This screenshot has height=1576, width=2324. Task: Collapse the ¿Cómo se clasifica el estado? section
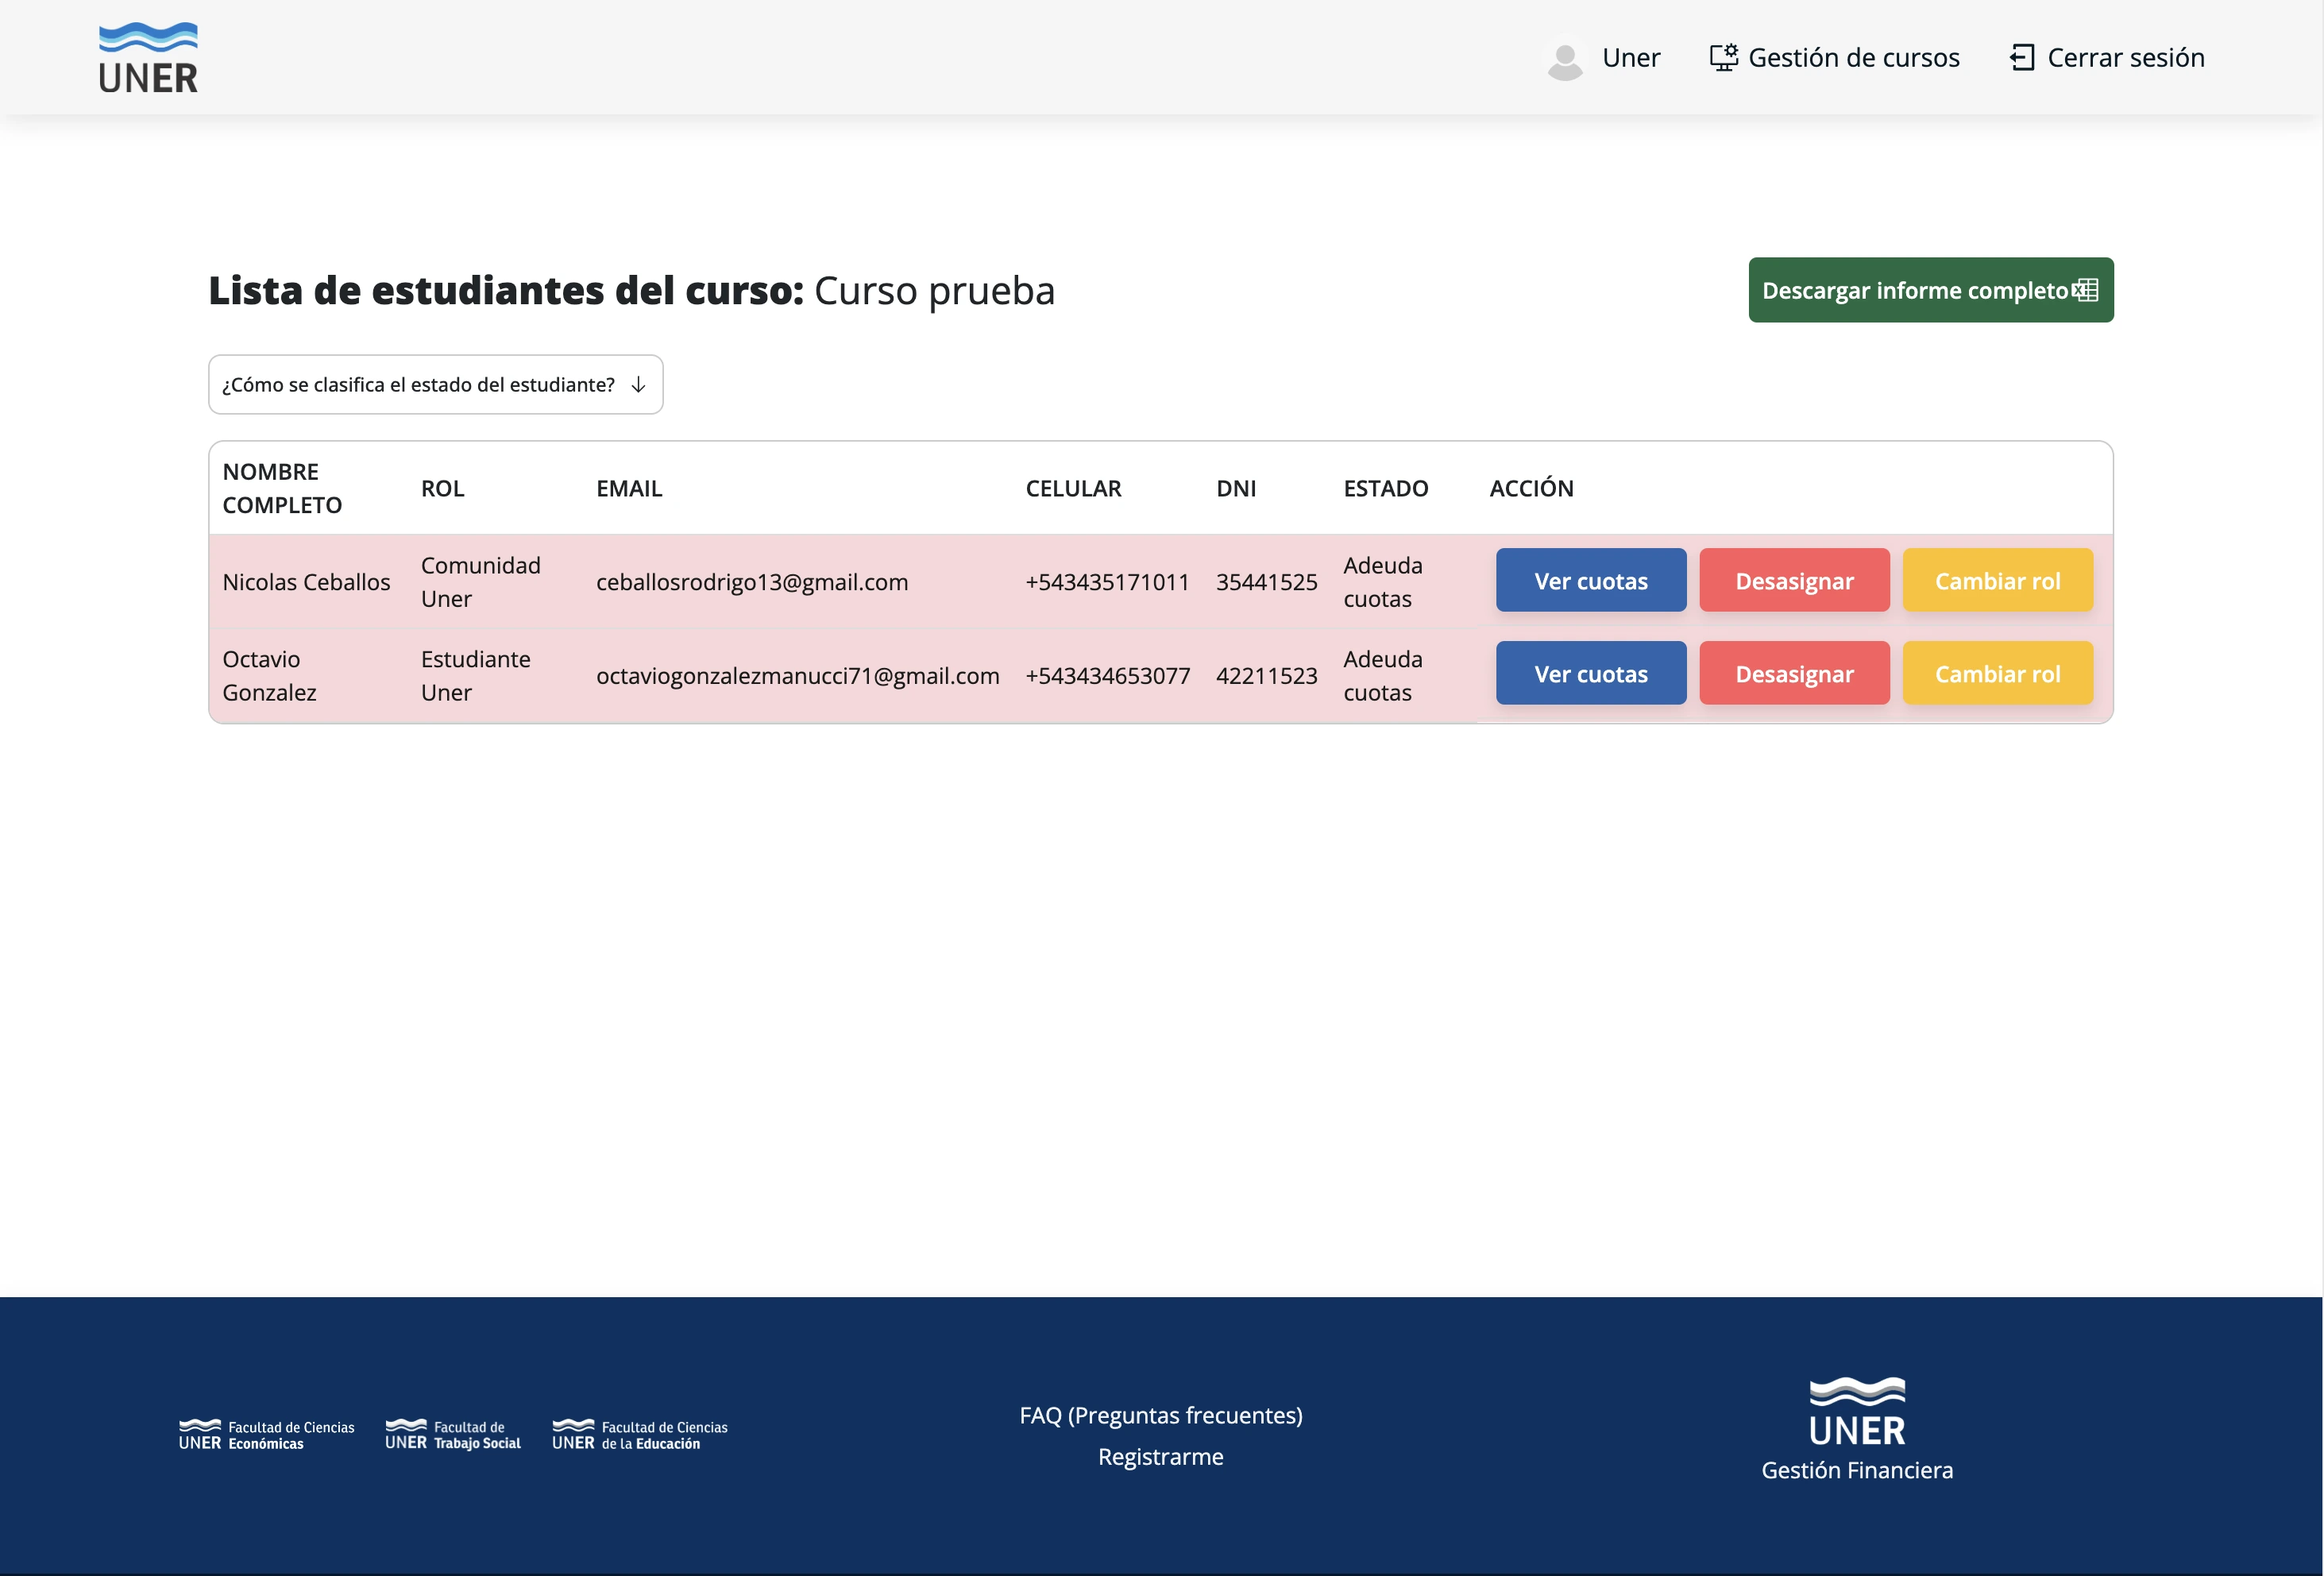coord(435,384)
